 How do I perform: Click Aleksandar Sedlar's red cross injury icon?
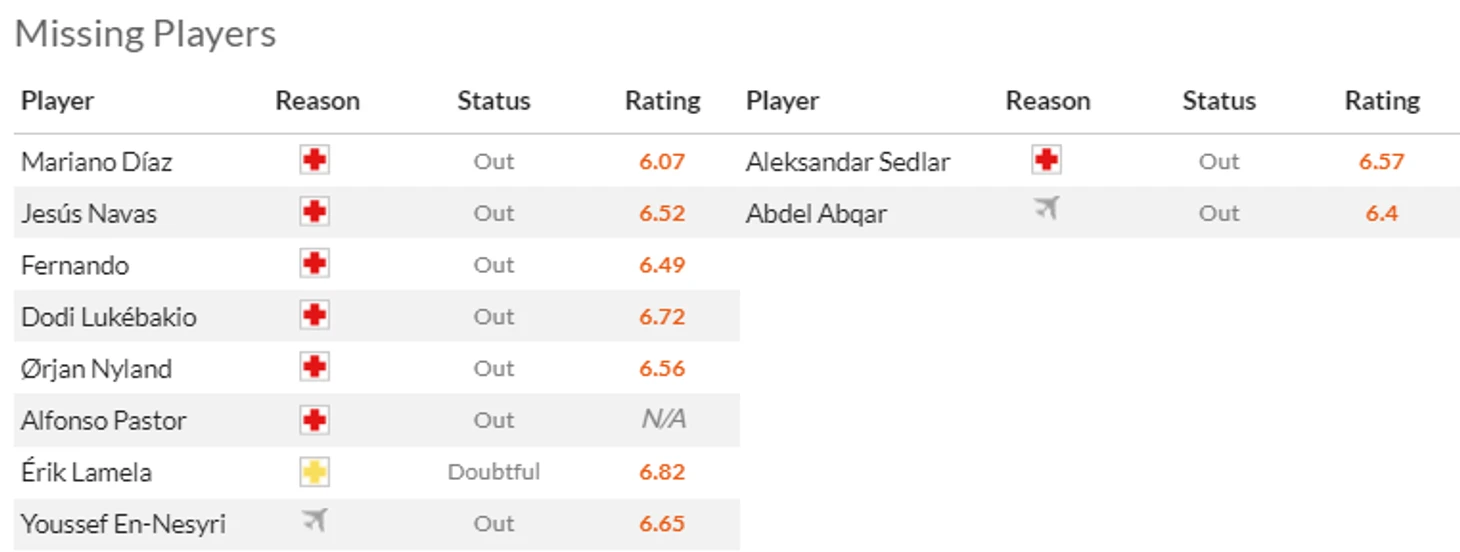point(1046,160)
